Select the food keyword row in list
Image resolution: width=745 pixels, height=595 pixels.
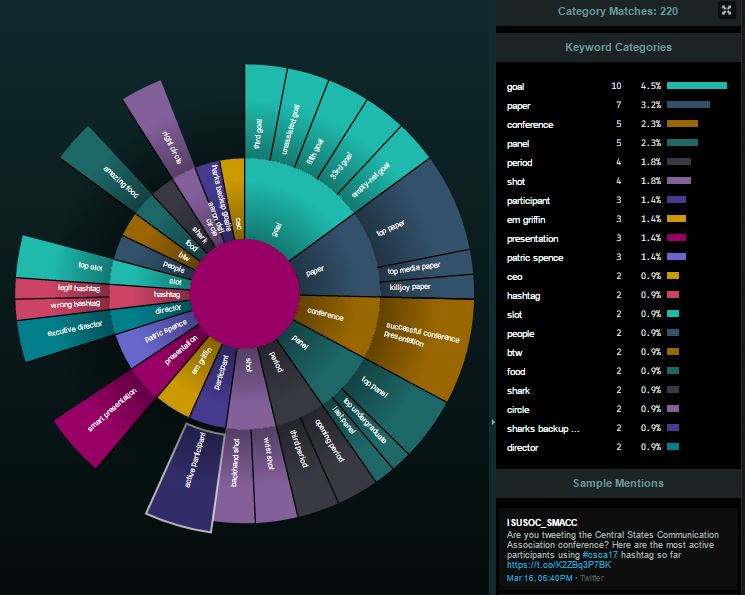617,371
